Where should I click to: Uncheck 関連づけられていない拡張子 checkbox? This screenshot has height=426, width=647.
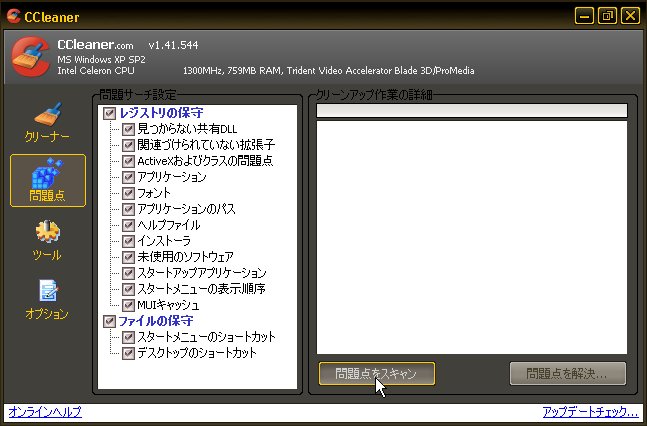click(x=128, y=145)
